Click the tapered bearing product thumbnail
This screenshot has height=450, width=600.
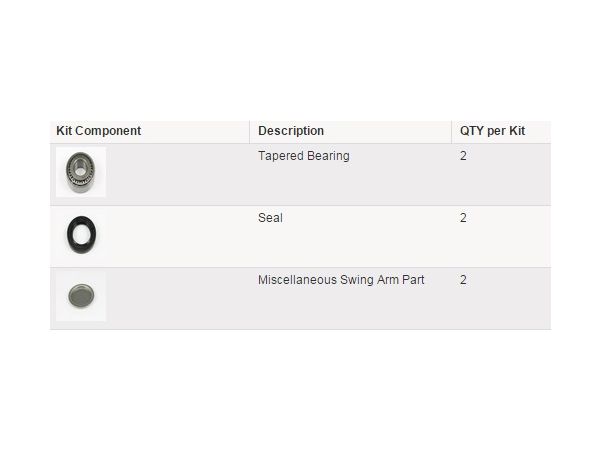(x=80, y=172)
